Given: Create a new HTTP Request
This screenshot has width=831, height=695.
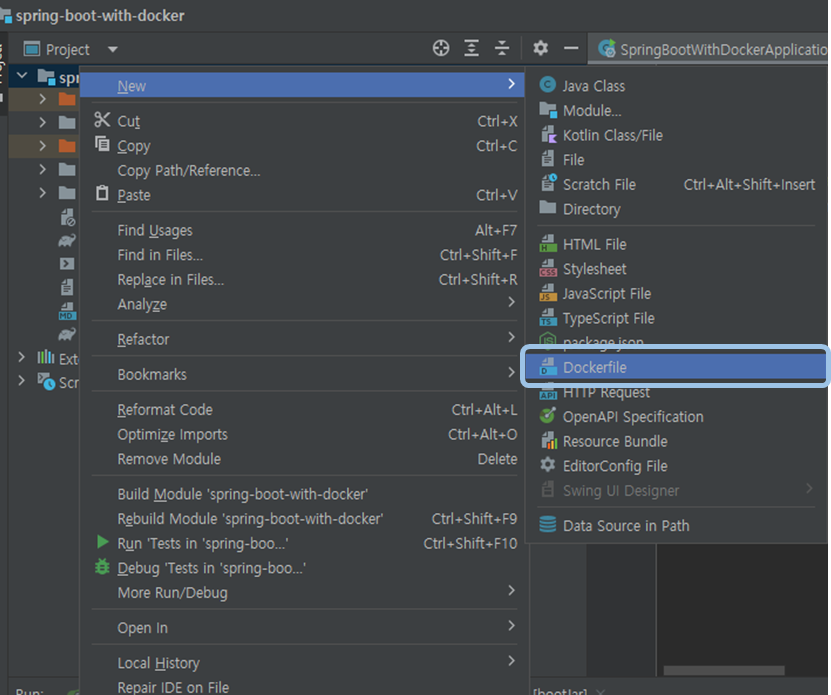Looking at the screenshot, I should [676, 393].
